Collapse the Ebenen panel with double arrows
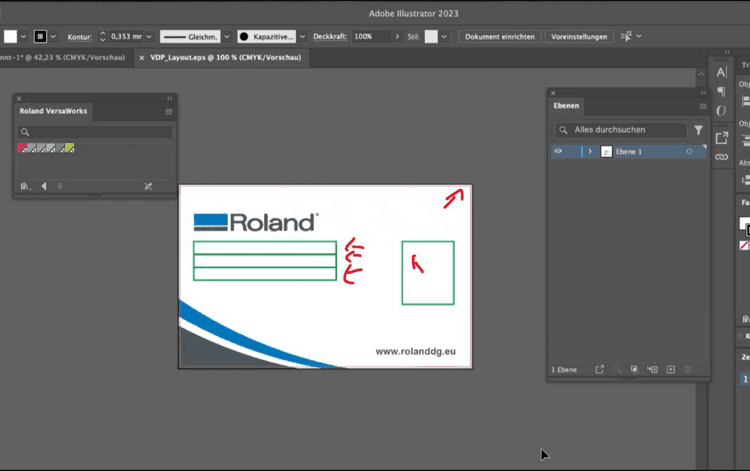Image resolution: width=750 pixels, height=471 pixels. click(703, 93)
